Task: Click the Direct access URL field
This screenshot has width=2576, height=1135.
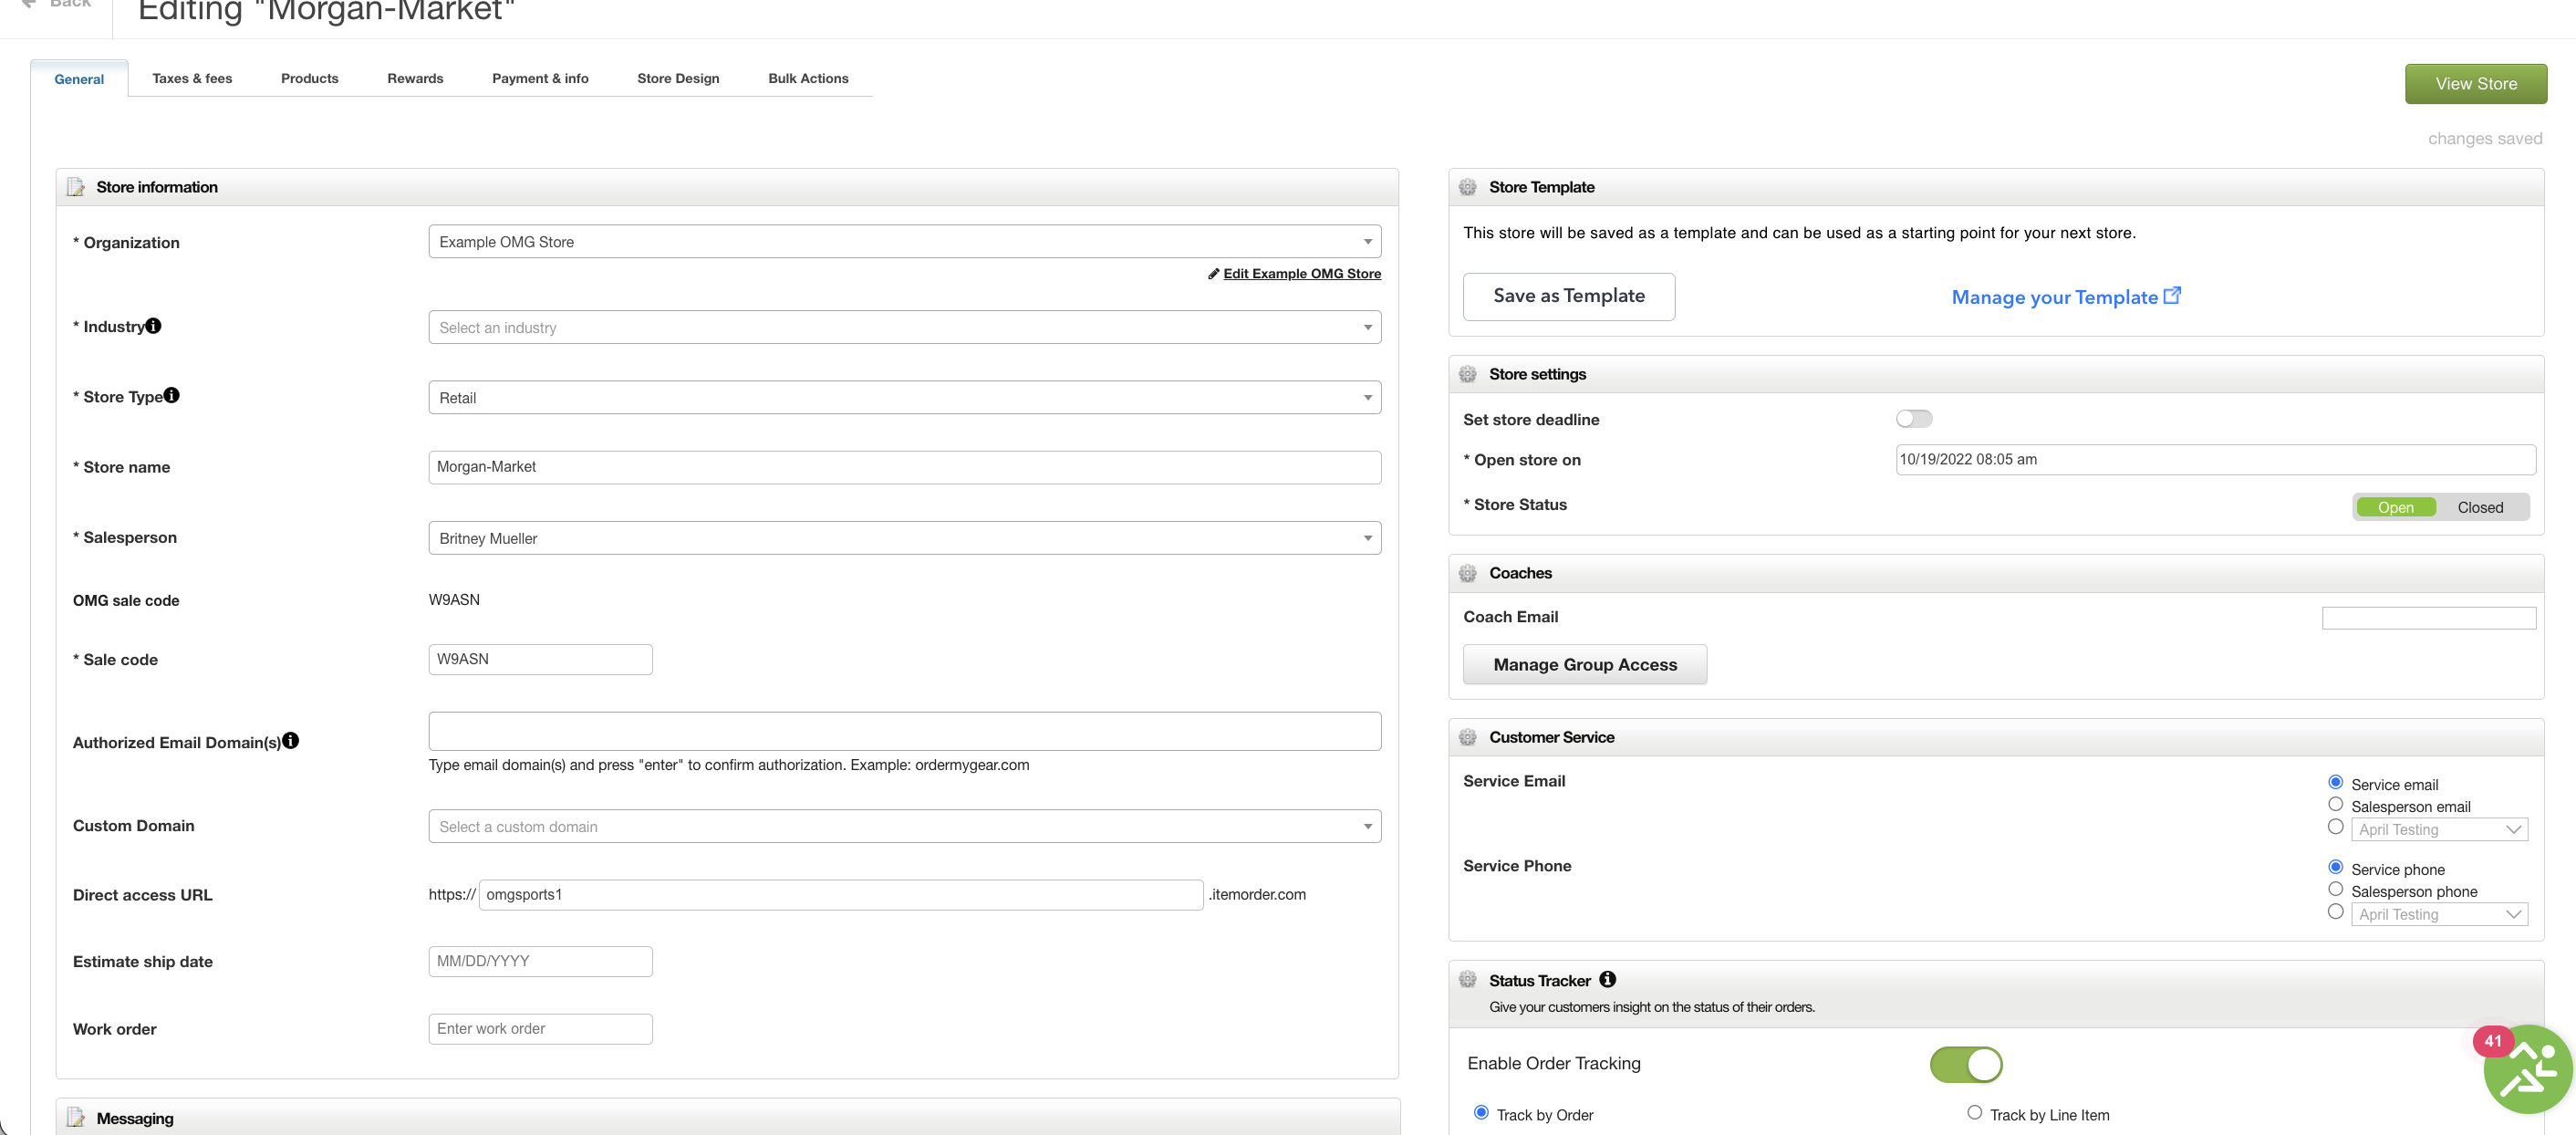Action: (841, 895)
